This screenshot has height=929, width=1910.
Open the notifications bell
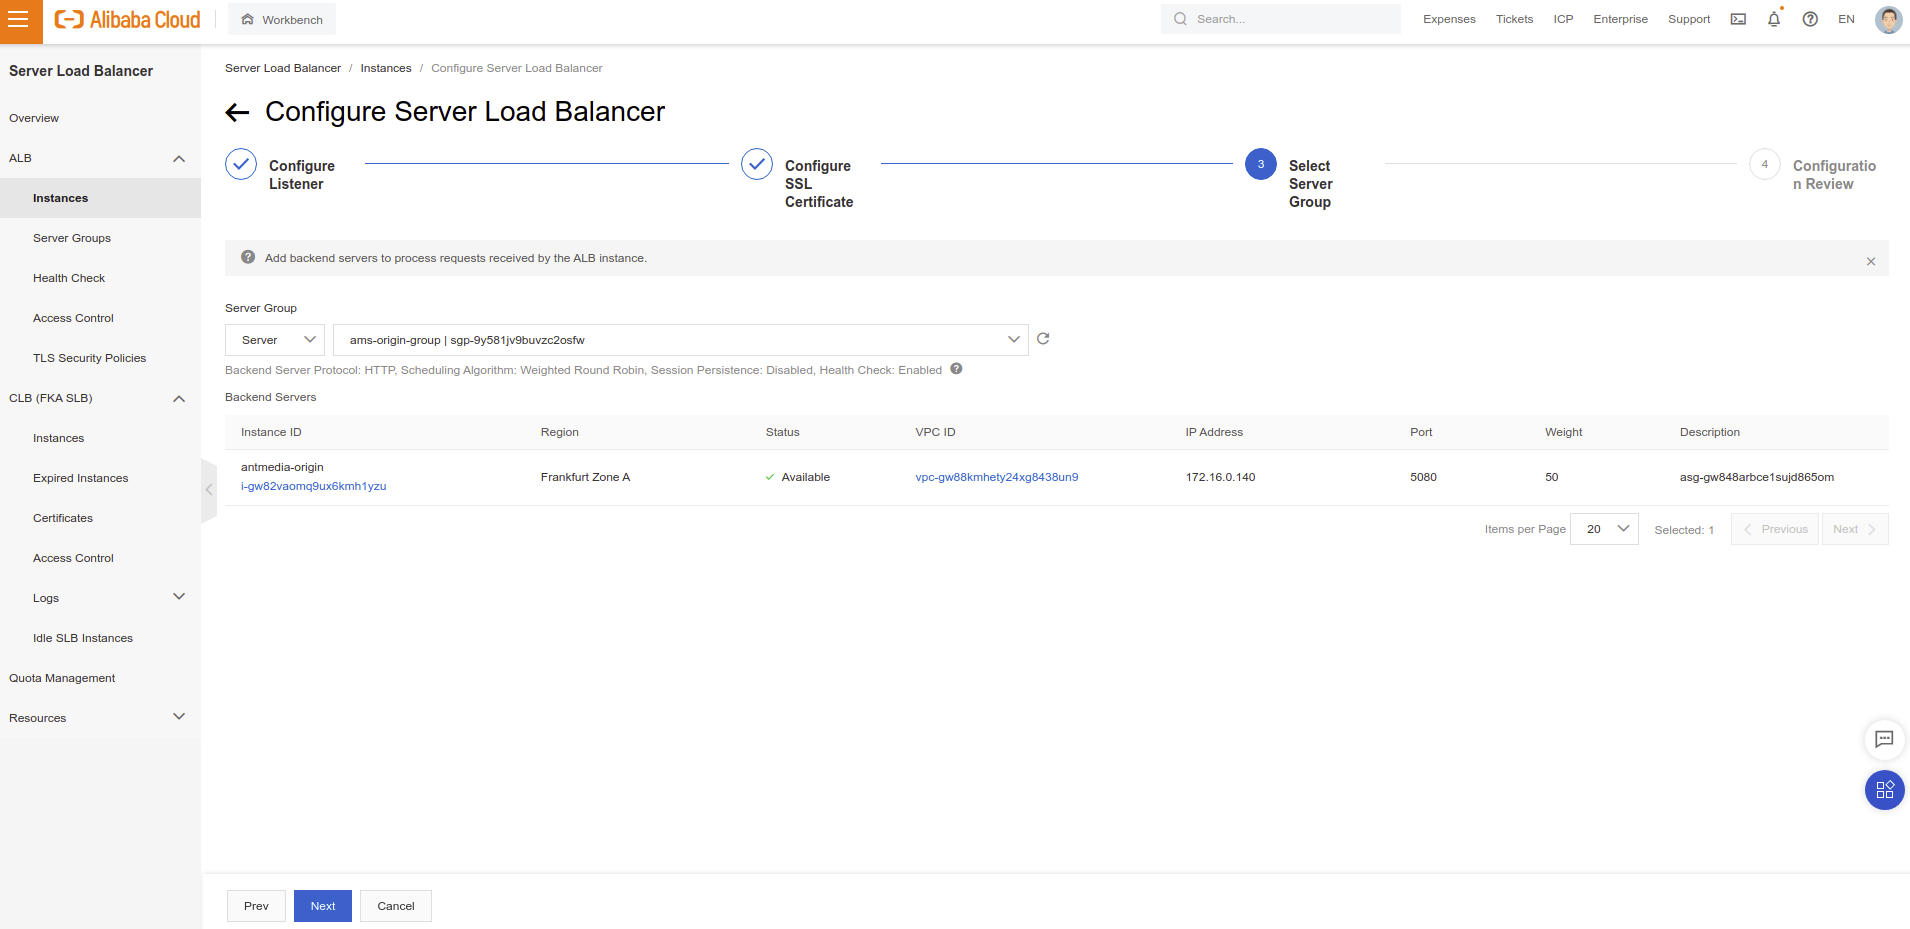coord(1774,19)
